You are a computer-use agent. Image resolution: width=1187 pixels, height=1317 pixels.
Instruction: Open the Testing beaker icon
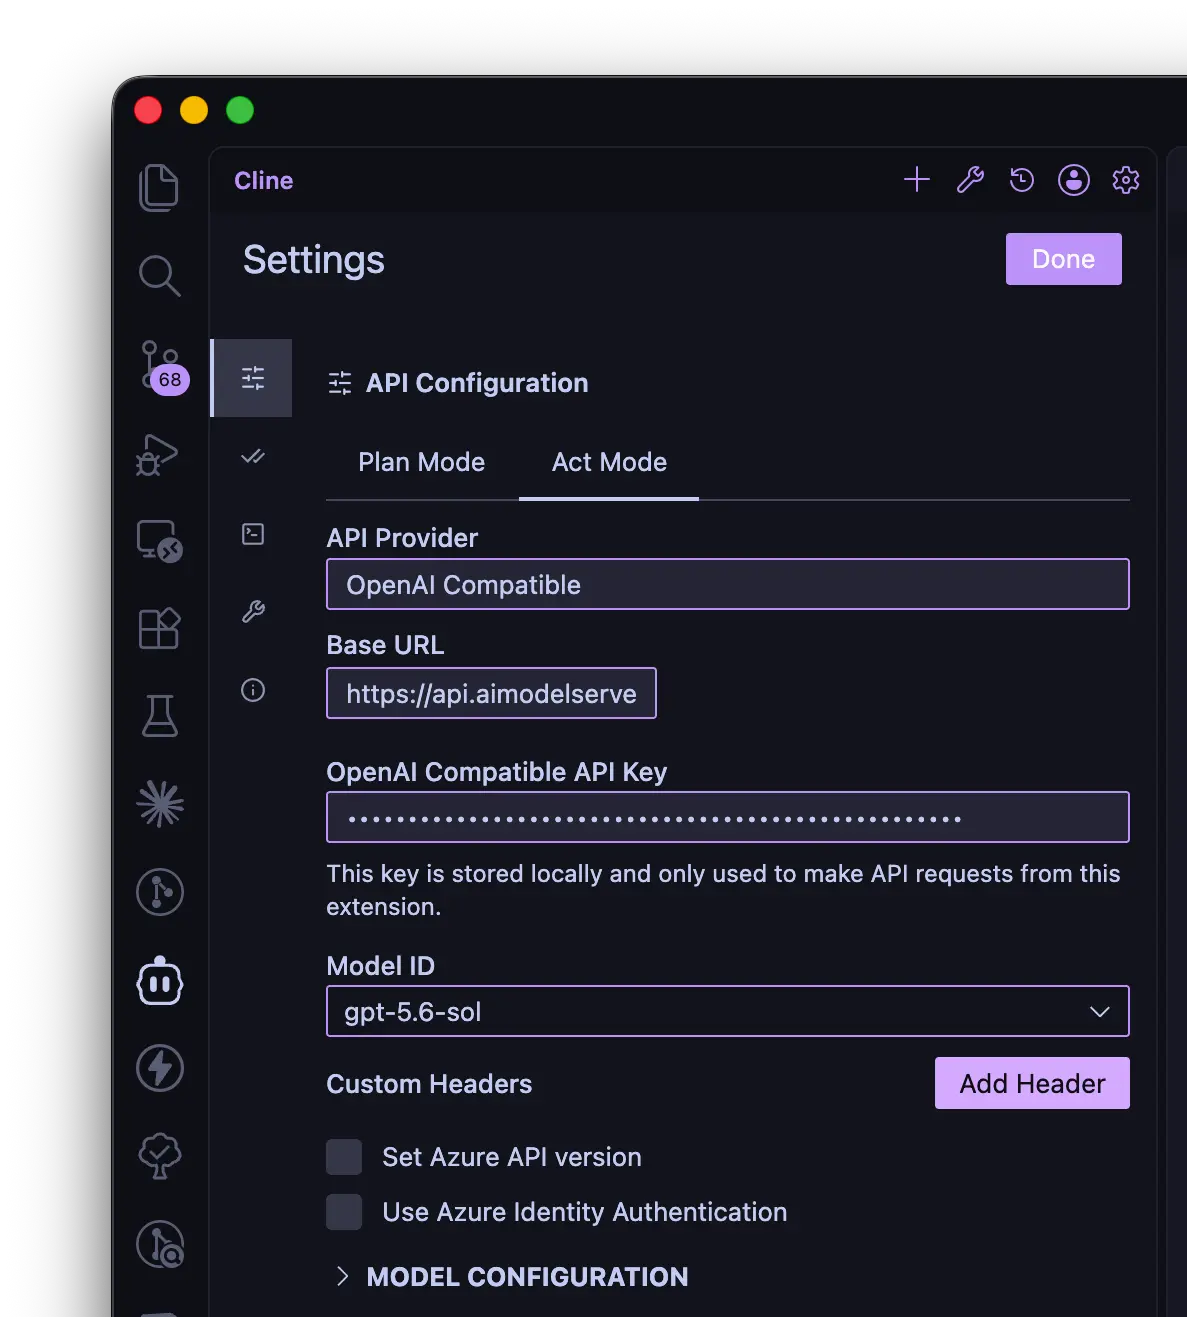click(159, 716)
